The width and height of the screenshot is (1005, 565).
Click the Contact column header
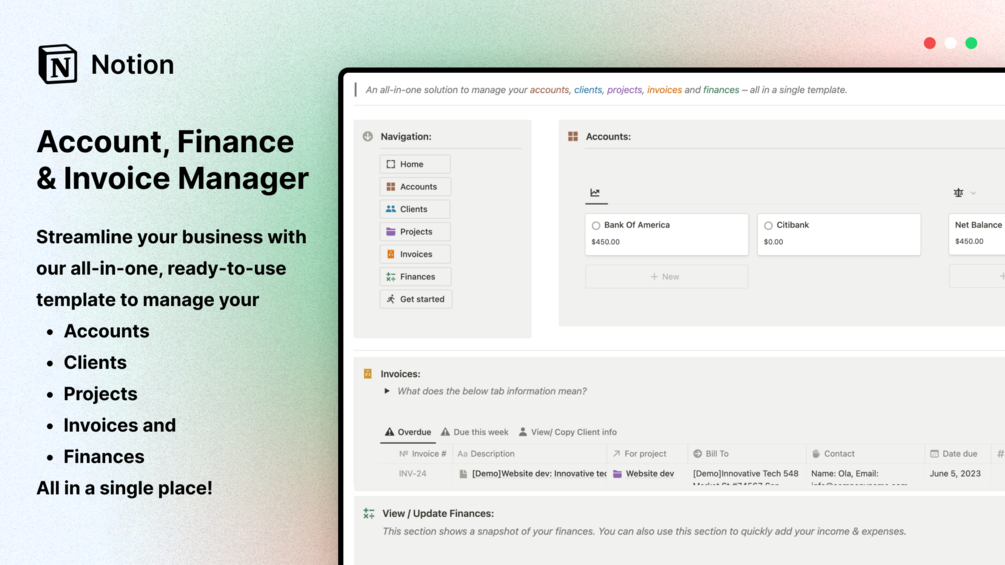coord(865,454)
